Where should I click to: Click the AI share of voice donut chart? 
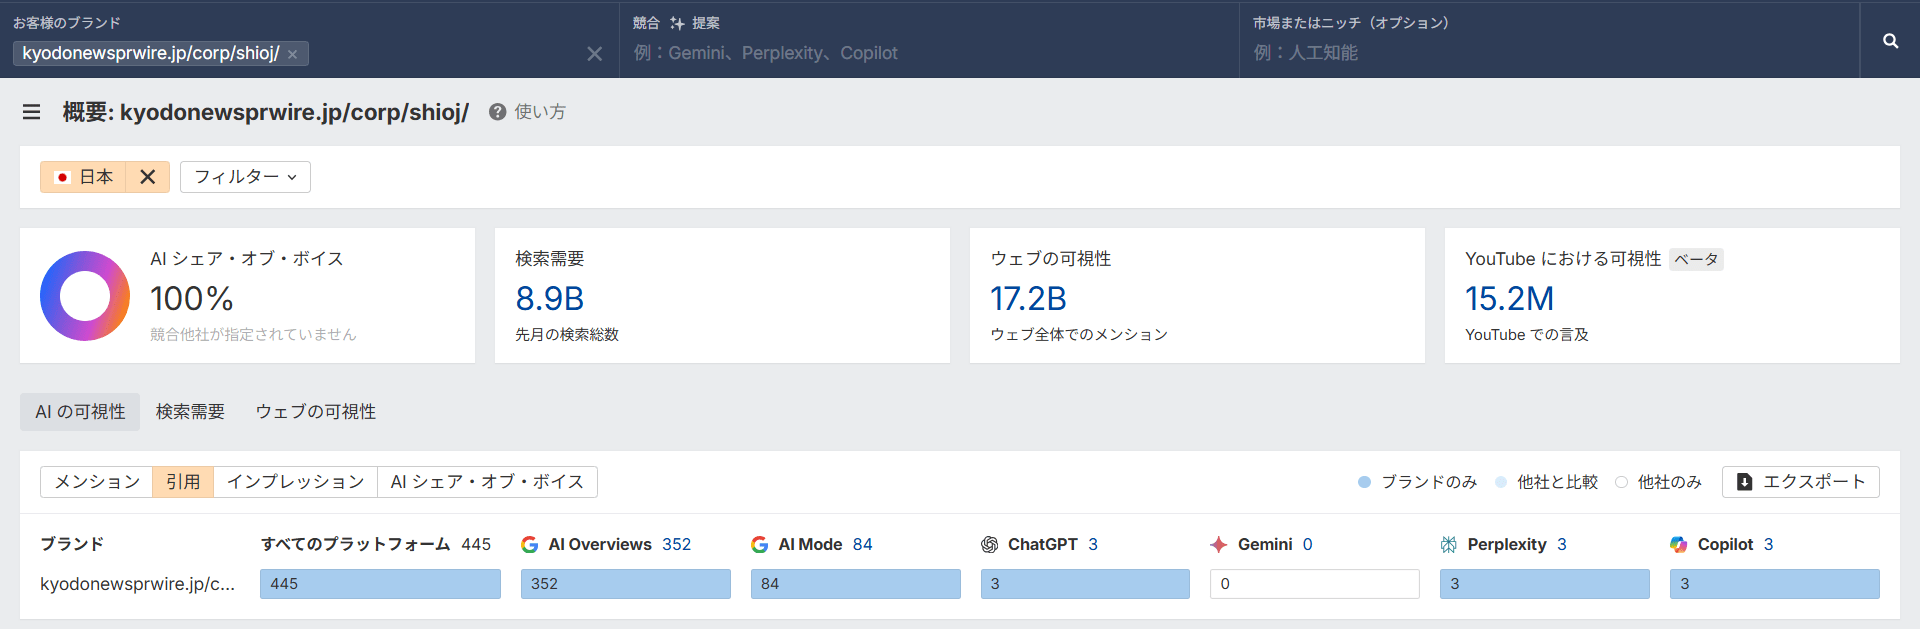coord(85,296)
